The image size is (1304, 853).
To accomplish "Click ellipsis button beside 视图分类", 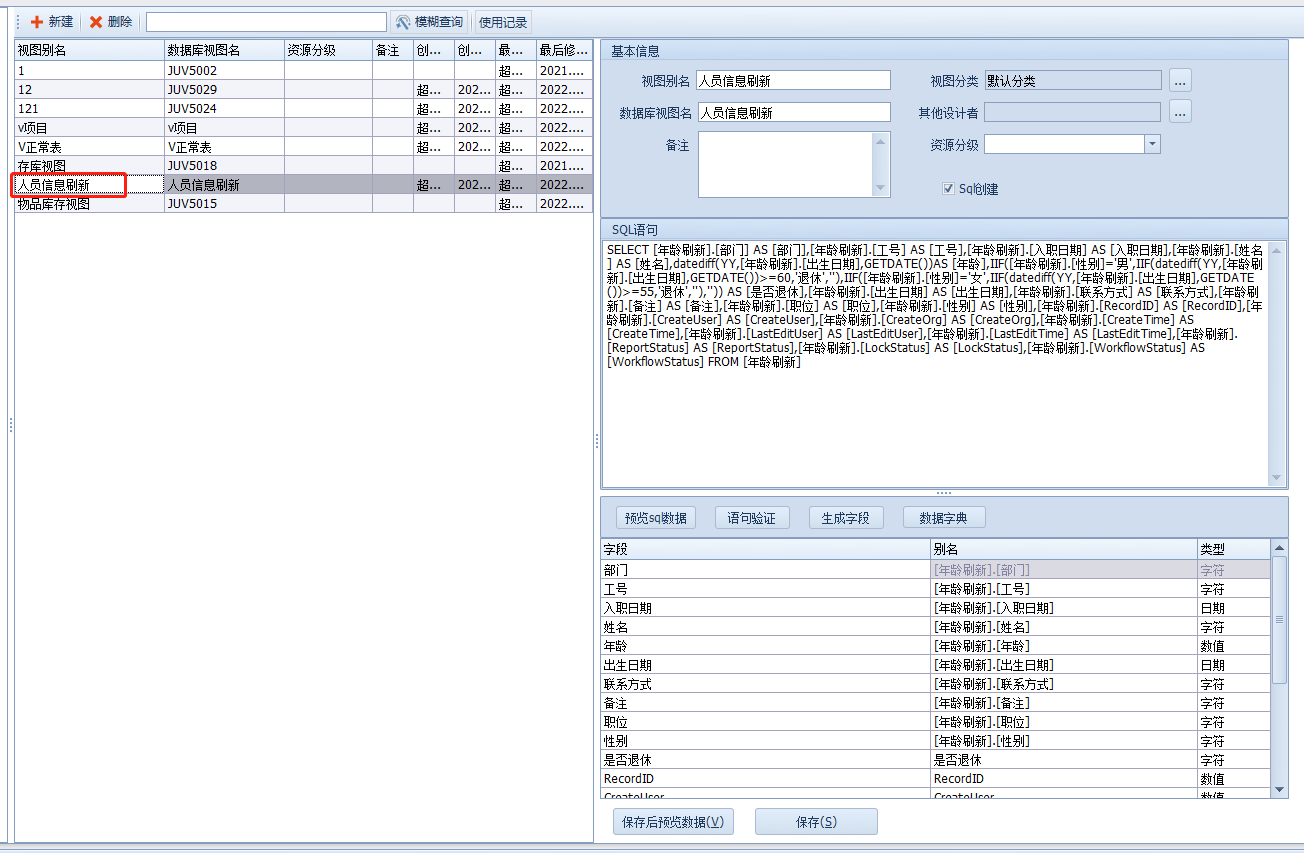I will [1180, 80].
